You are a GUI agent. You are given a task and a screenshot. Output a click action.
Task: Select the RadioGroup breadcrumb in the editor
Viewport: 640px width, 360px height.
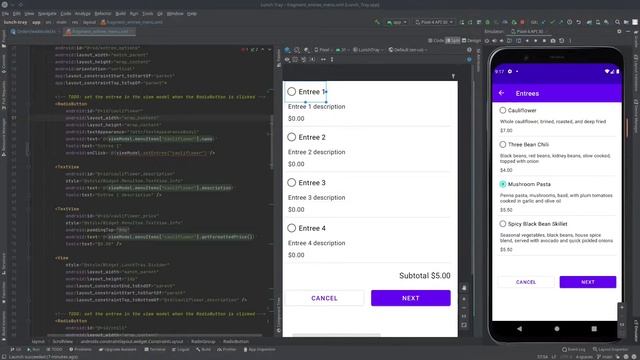[203, 341]
